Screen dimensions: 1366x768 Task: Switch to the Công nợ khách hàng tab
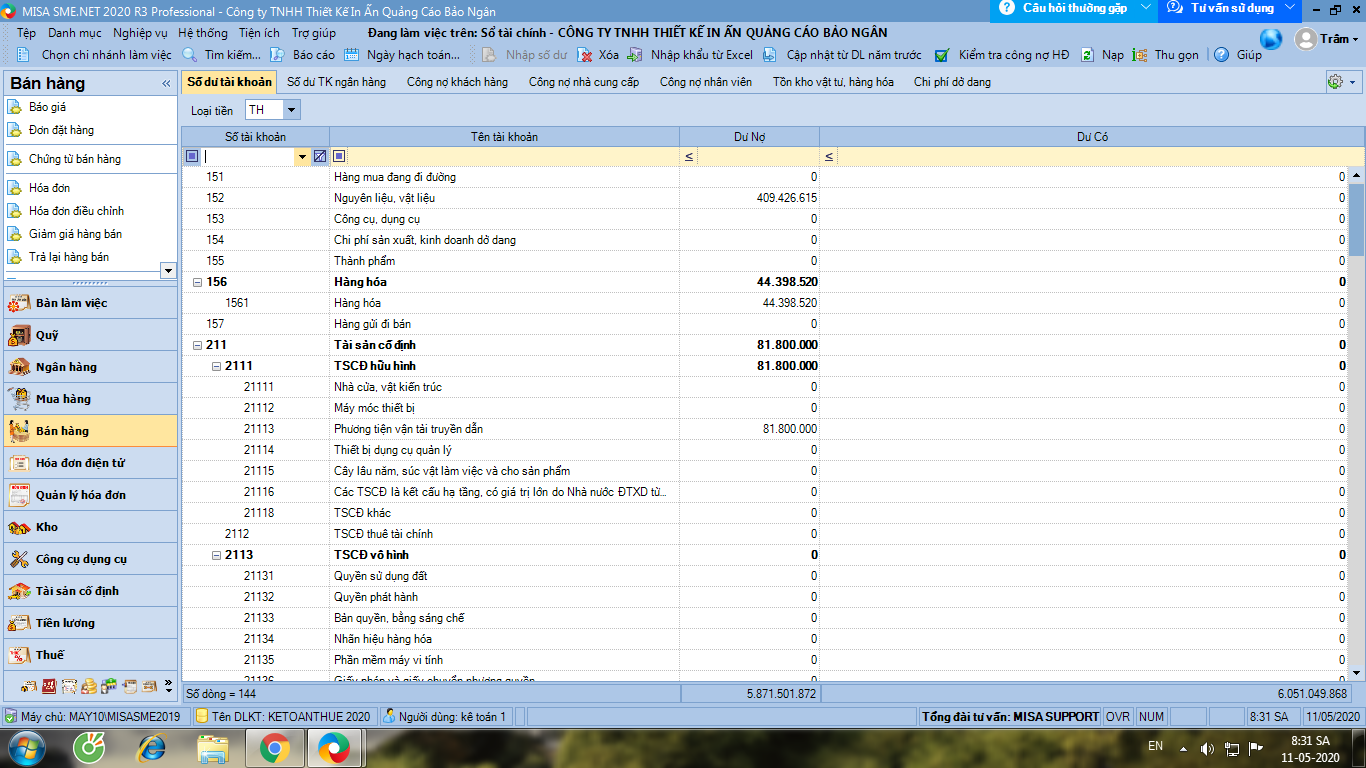point(457,82)
